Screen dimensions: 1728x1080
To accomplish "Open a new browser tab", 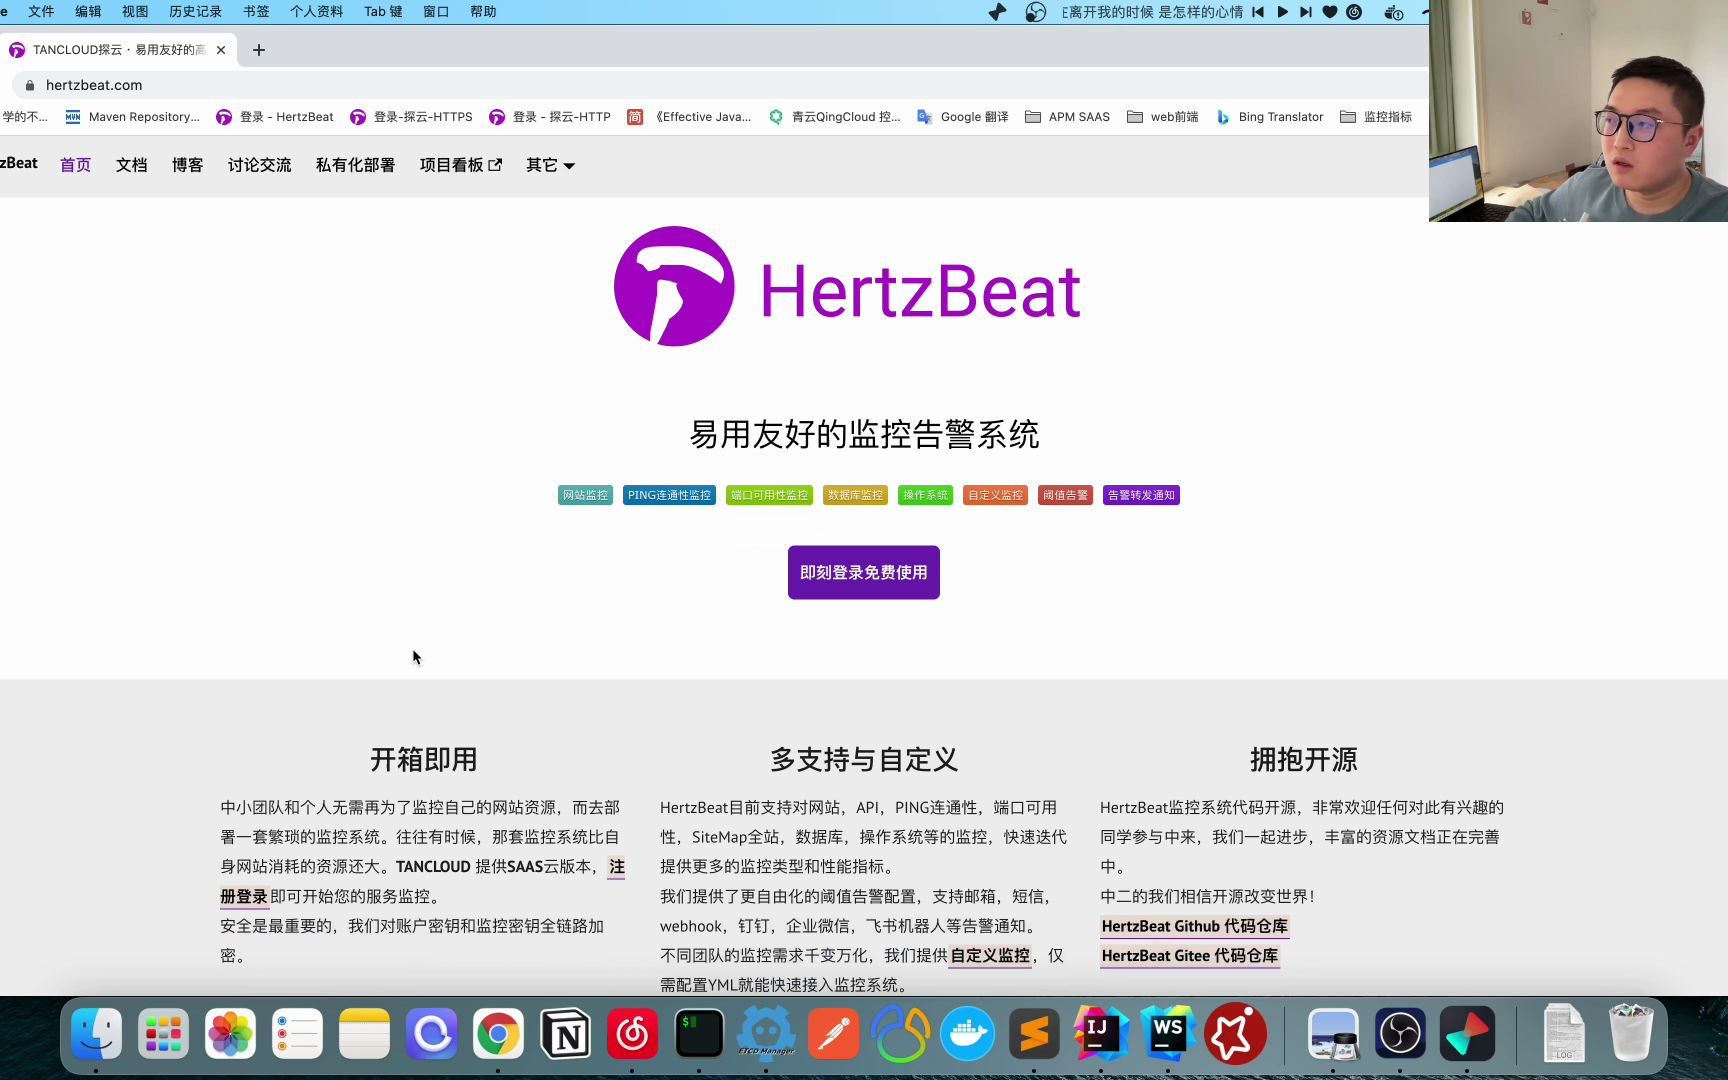I will click(x=259, y=50).
